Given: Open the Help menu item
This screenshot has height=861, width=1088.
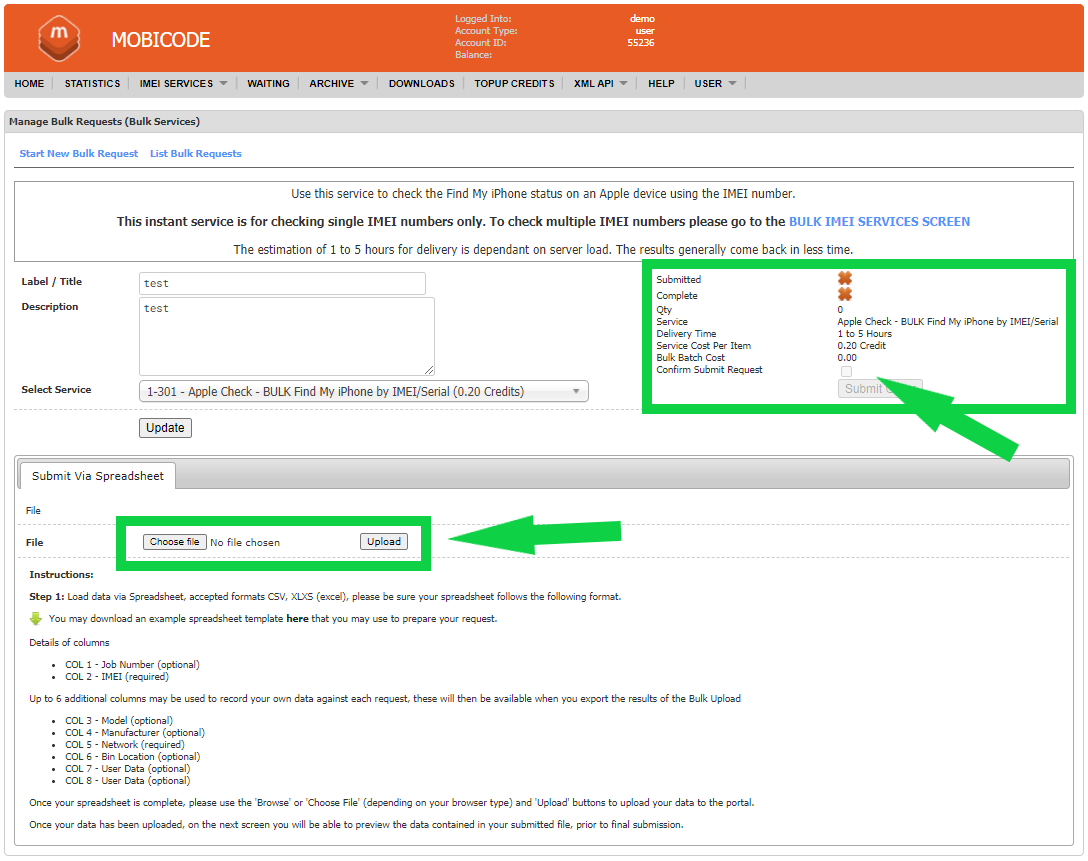Looking at the screenshot, I should pyautogui.click(x=661, y=83).
